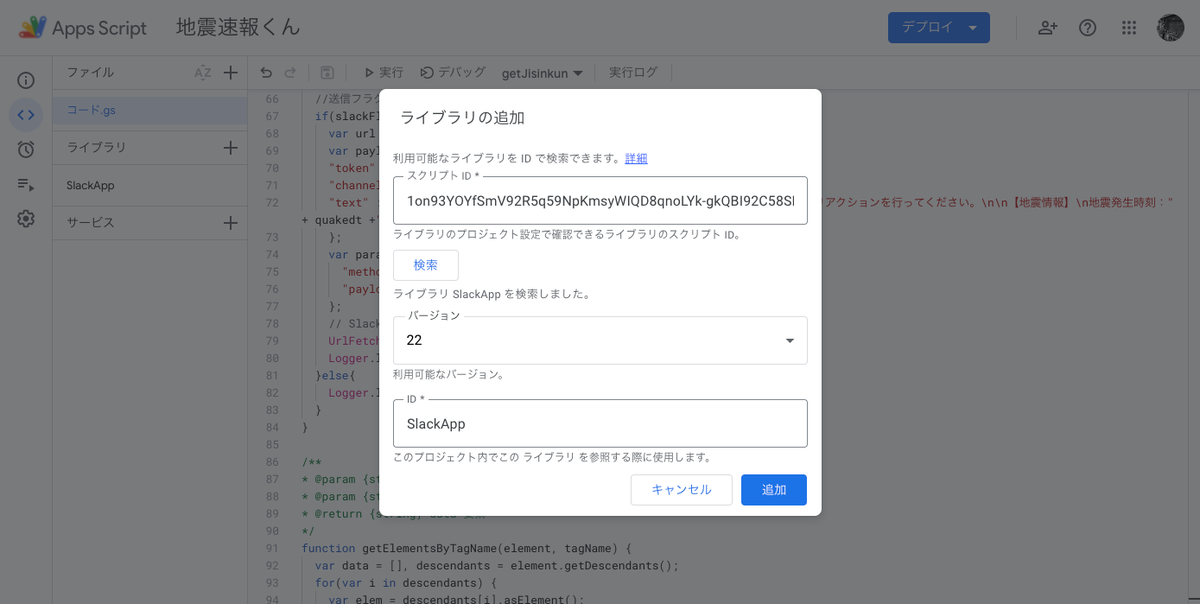
Task: Share project with add-person icon
Action: point(1048,28)
